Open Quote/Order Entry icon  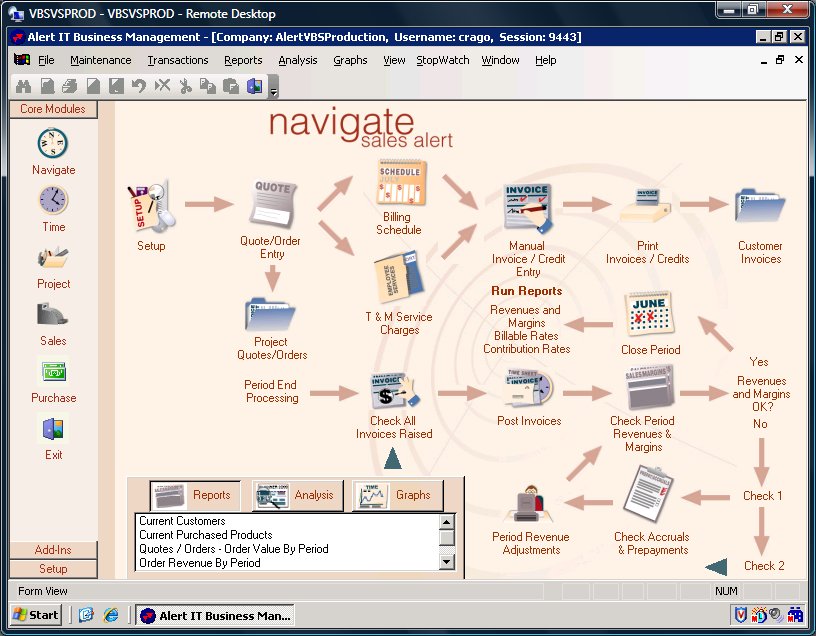[273, 204]
